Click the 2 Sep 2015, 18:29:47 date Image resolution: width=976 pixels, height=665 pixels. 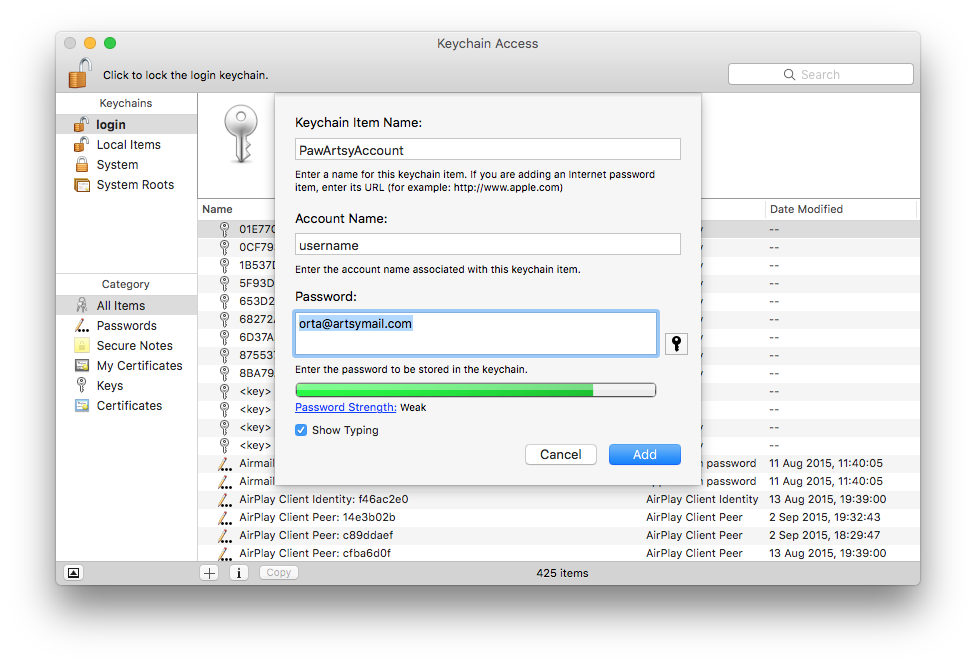(824, 535)
